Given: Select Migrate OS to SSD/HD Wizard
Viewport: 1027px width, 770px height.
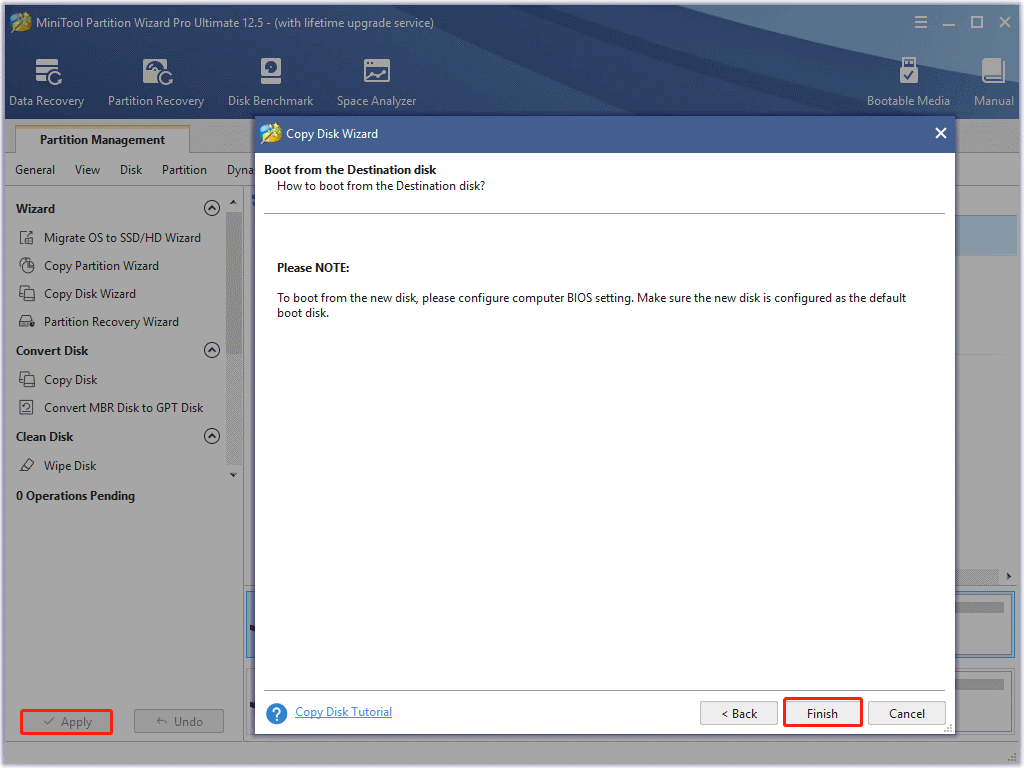Looking at the screenshot, I should 122,238.
